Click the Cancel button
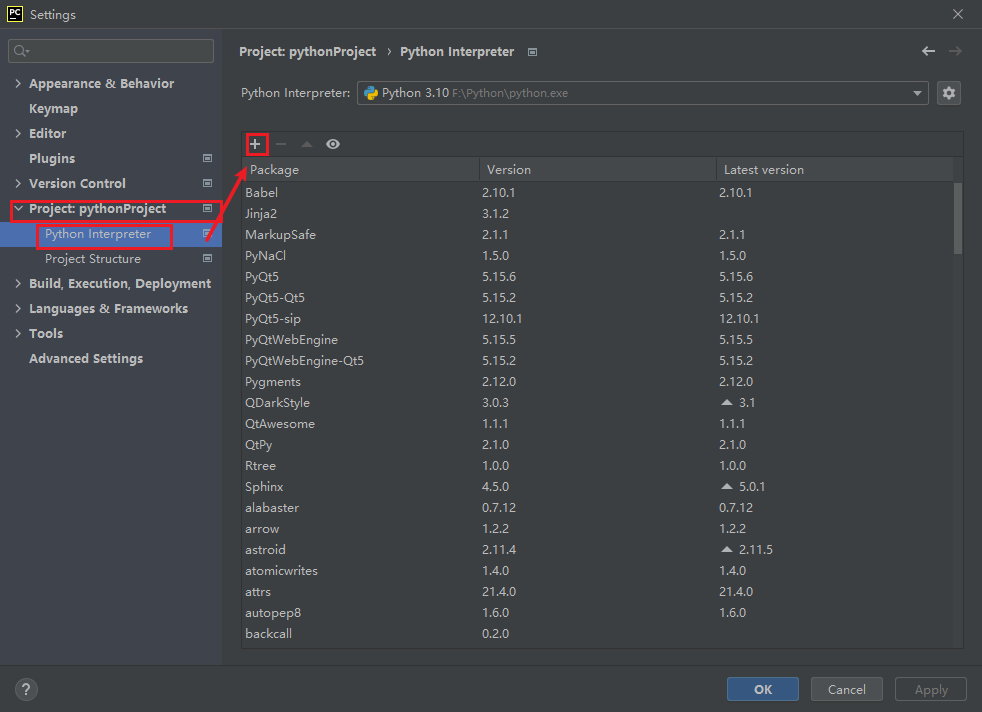 846,689
